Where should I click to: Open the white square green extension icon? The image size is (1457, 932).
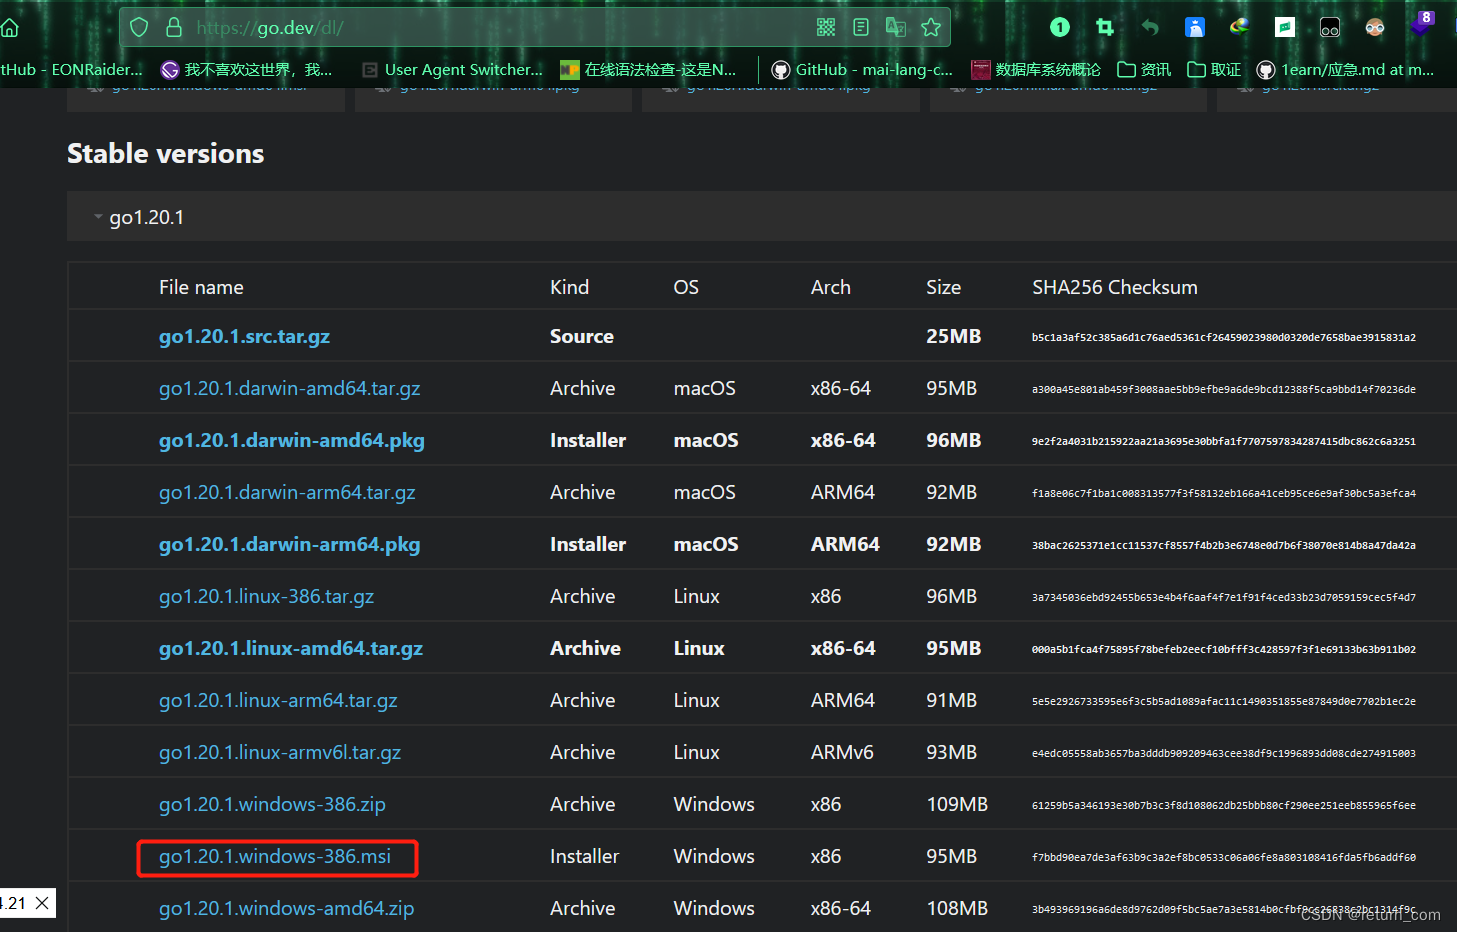pos(1285,27)
